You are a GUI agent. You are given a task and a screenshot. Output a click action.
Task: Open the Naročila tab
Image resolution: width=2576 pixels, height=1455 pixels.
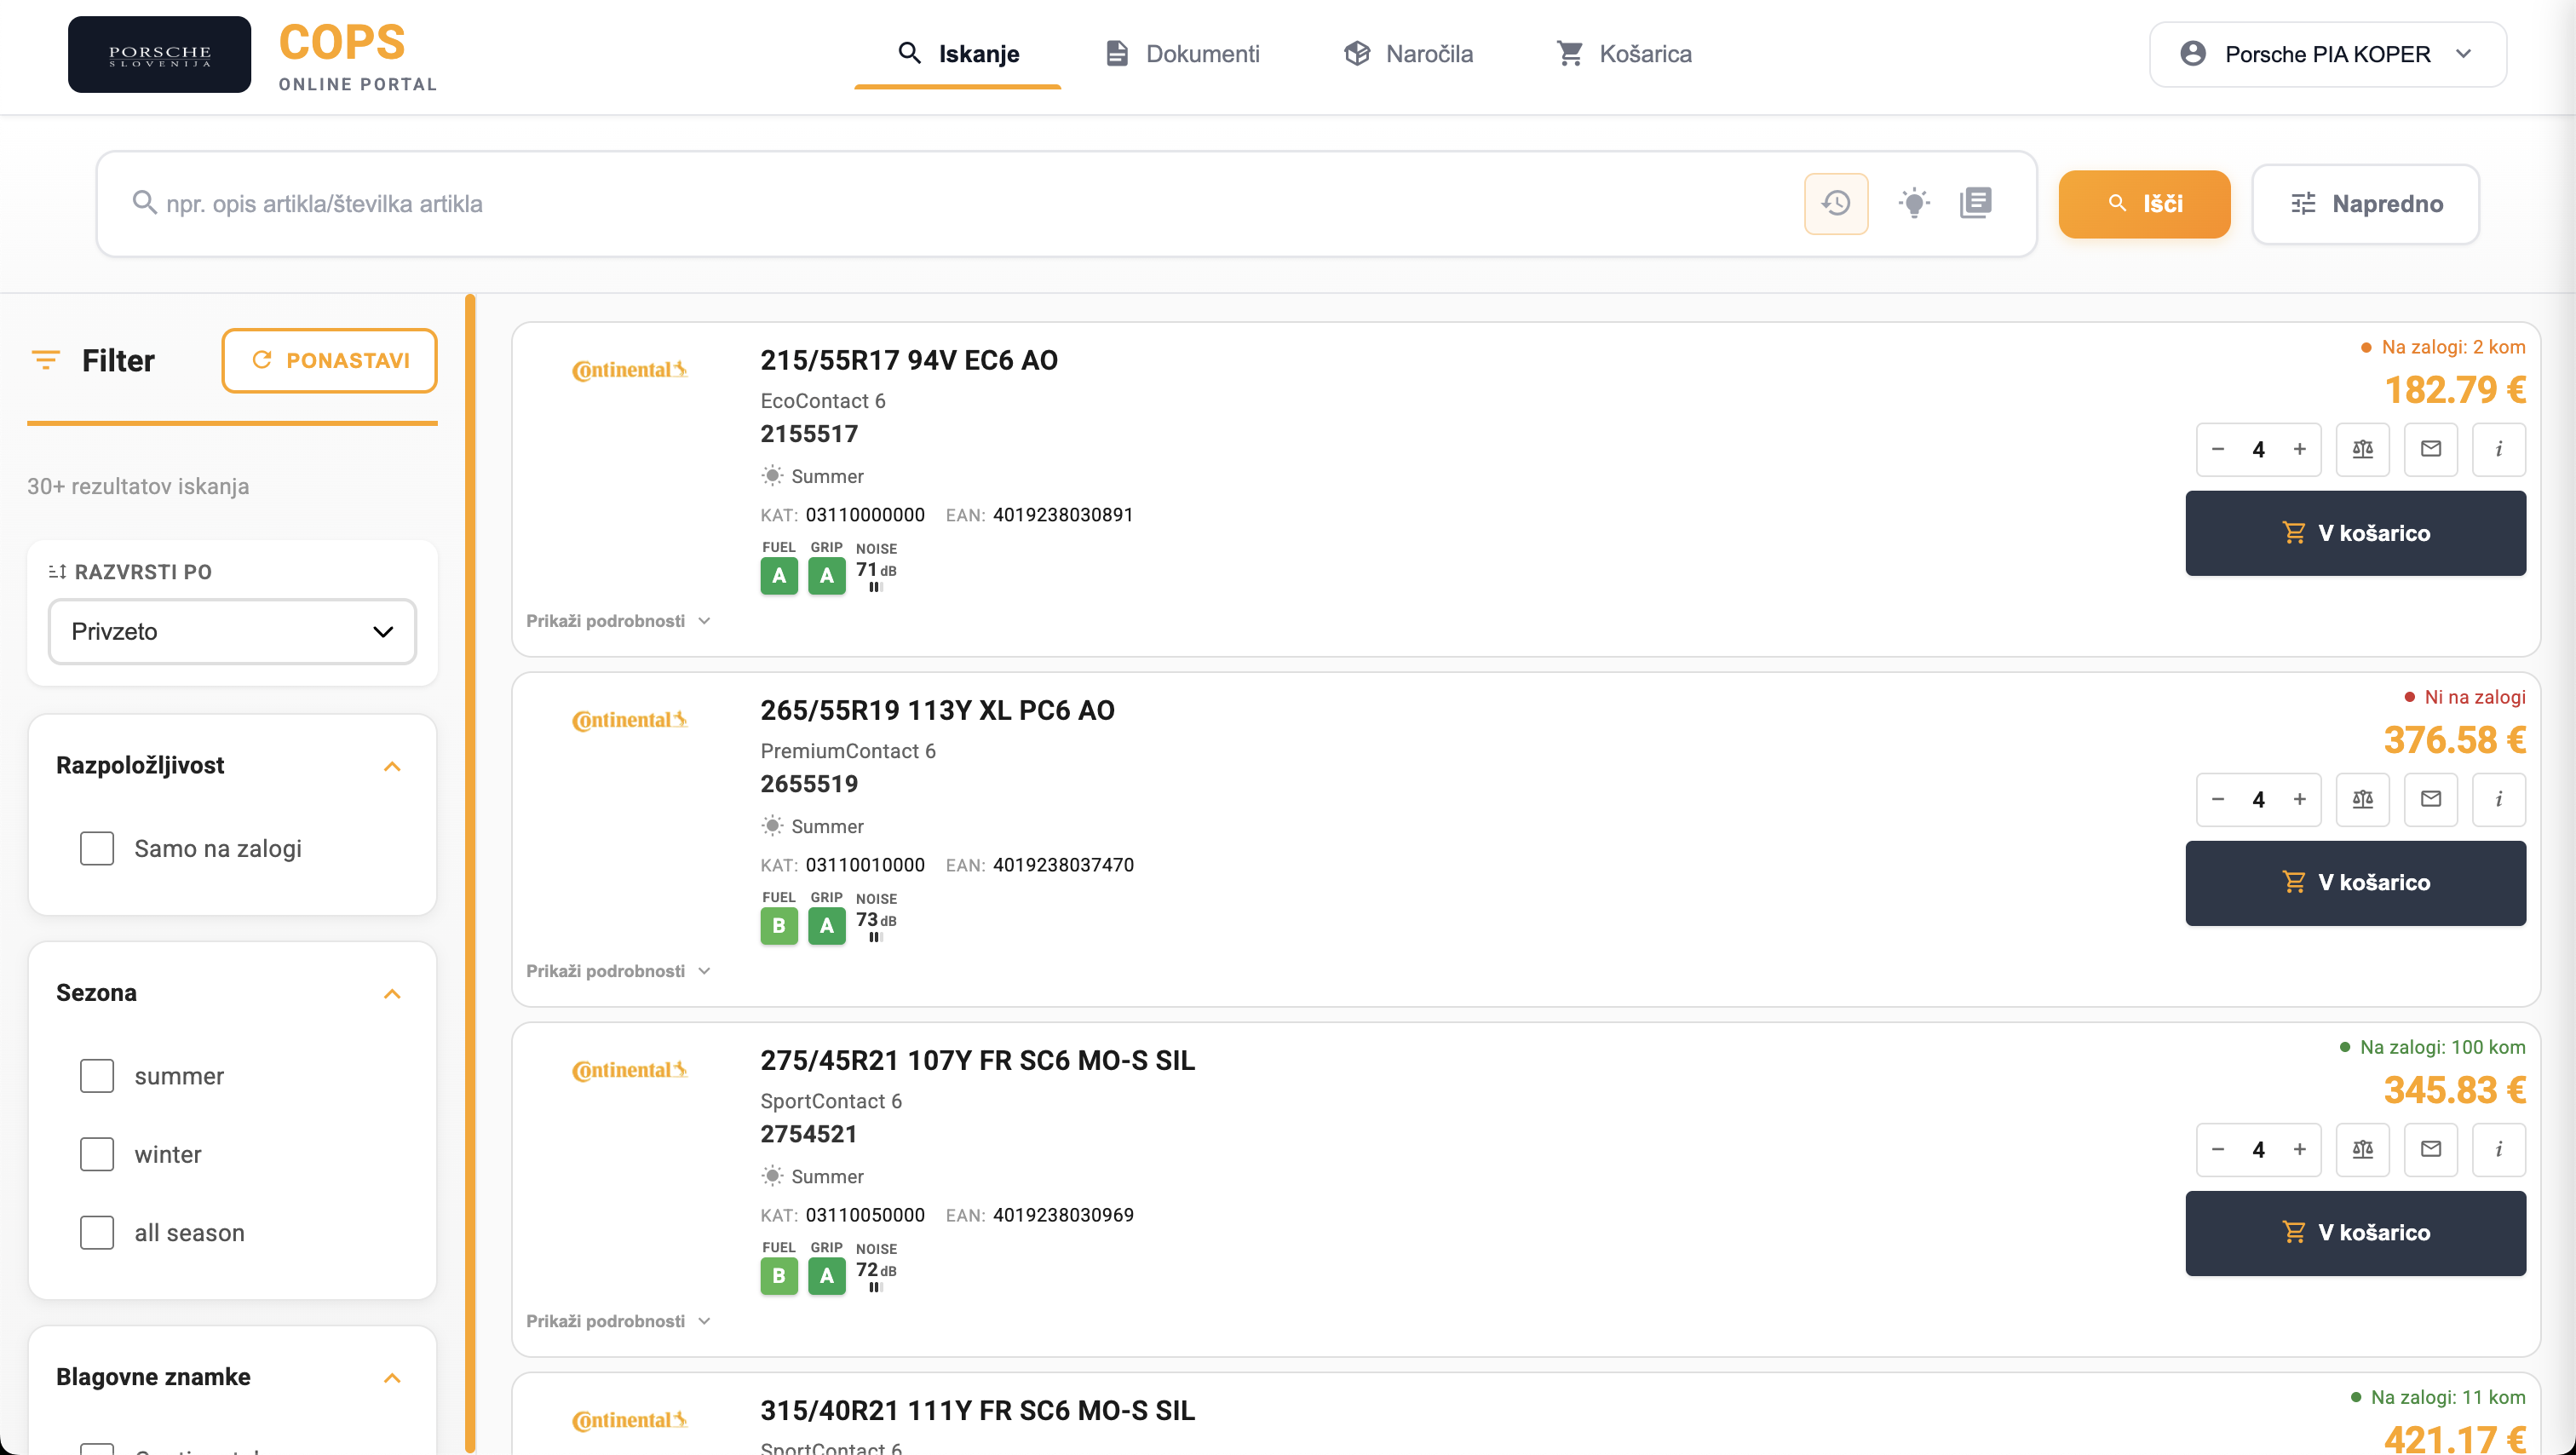tap(1408, 54)
